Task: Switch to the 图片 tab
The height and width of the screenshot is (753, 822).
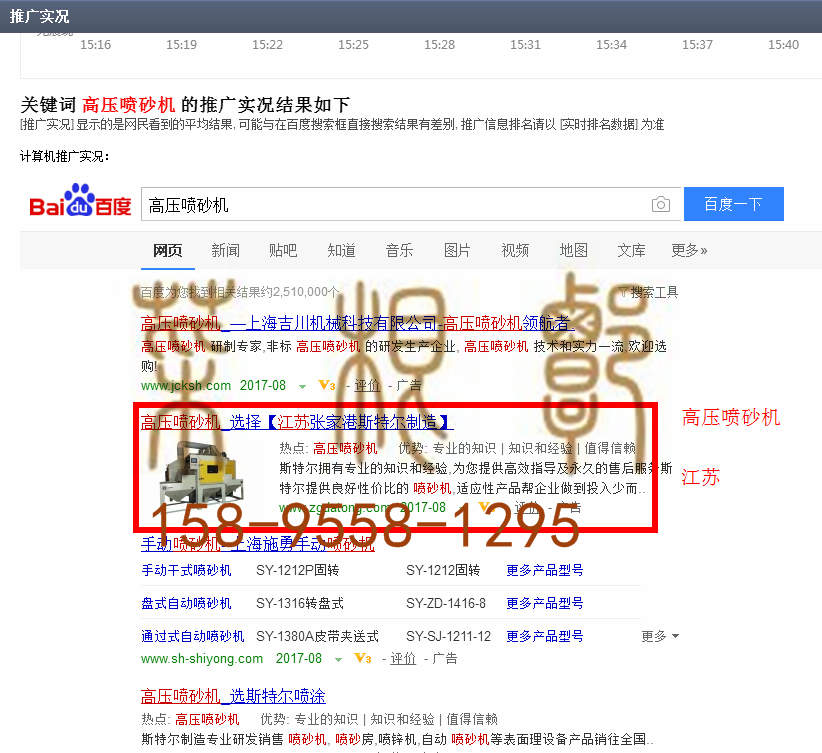Action: [457, 251]
